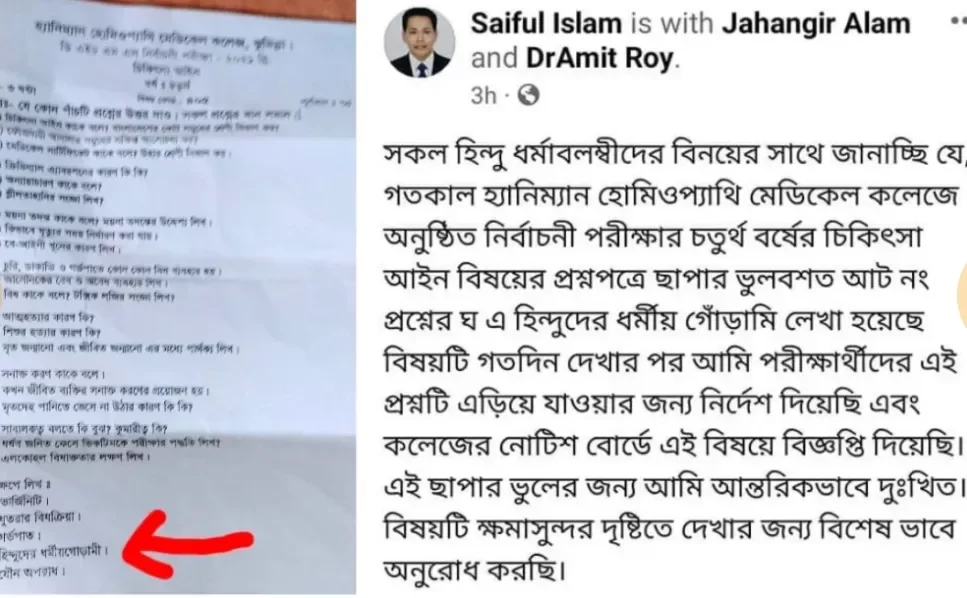This screenshot has width=967, height=598.
Task: Click the 'ভার্জিনিটি' line in the photo
Action: click(25, 501)
